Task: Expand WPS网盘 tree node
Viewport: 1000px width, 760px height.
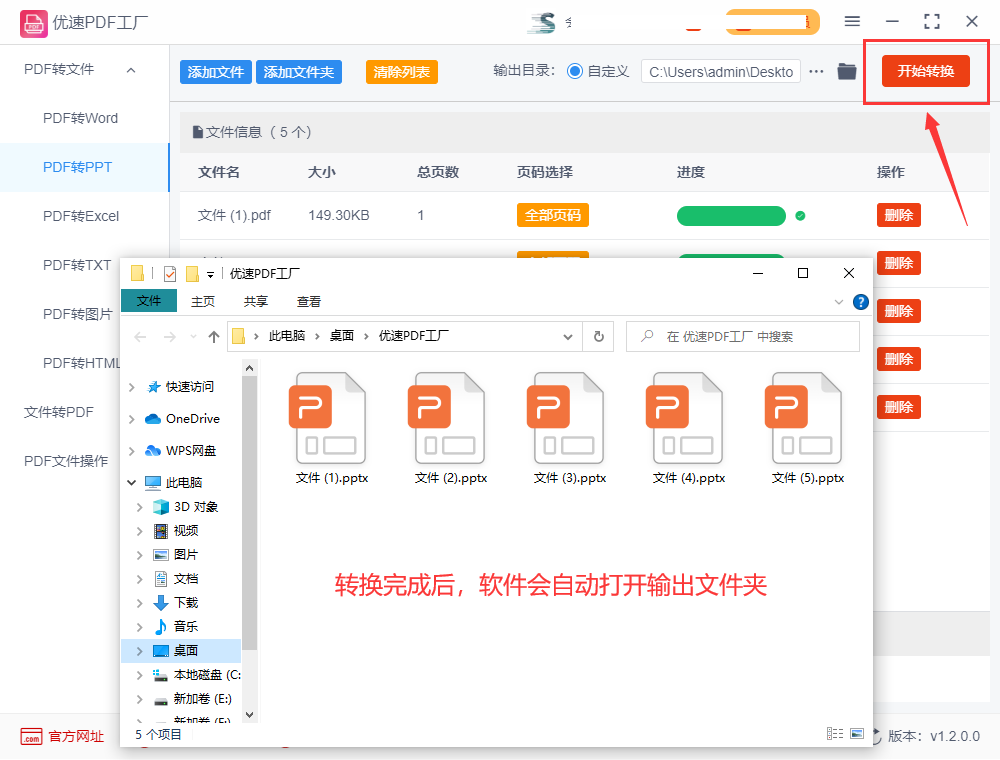Action: coord(131,451)
